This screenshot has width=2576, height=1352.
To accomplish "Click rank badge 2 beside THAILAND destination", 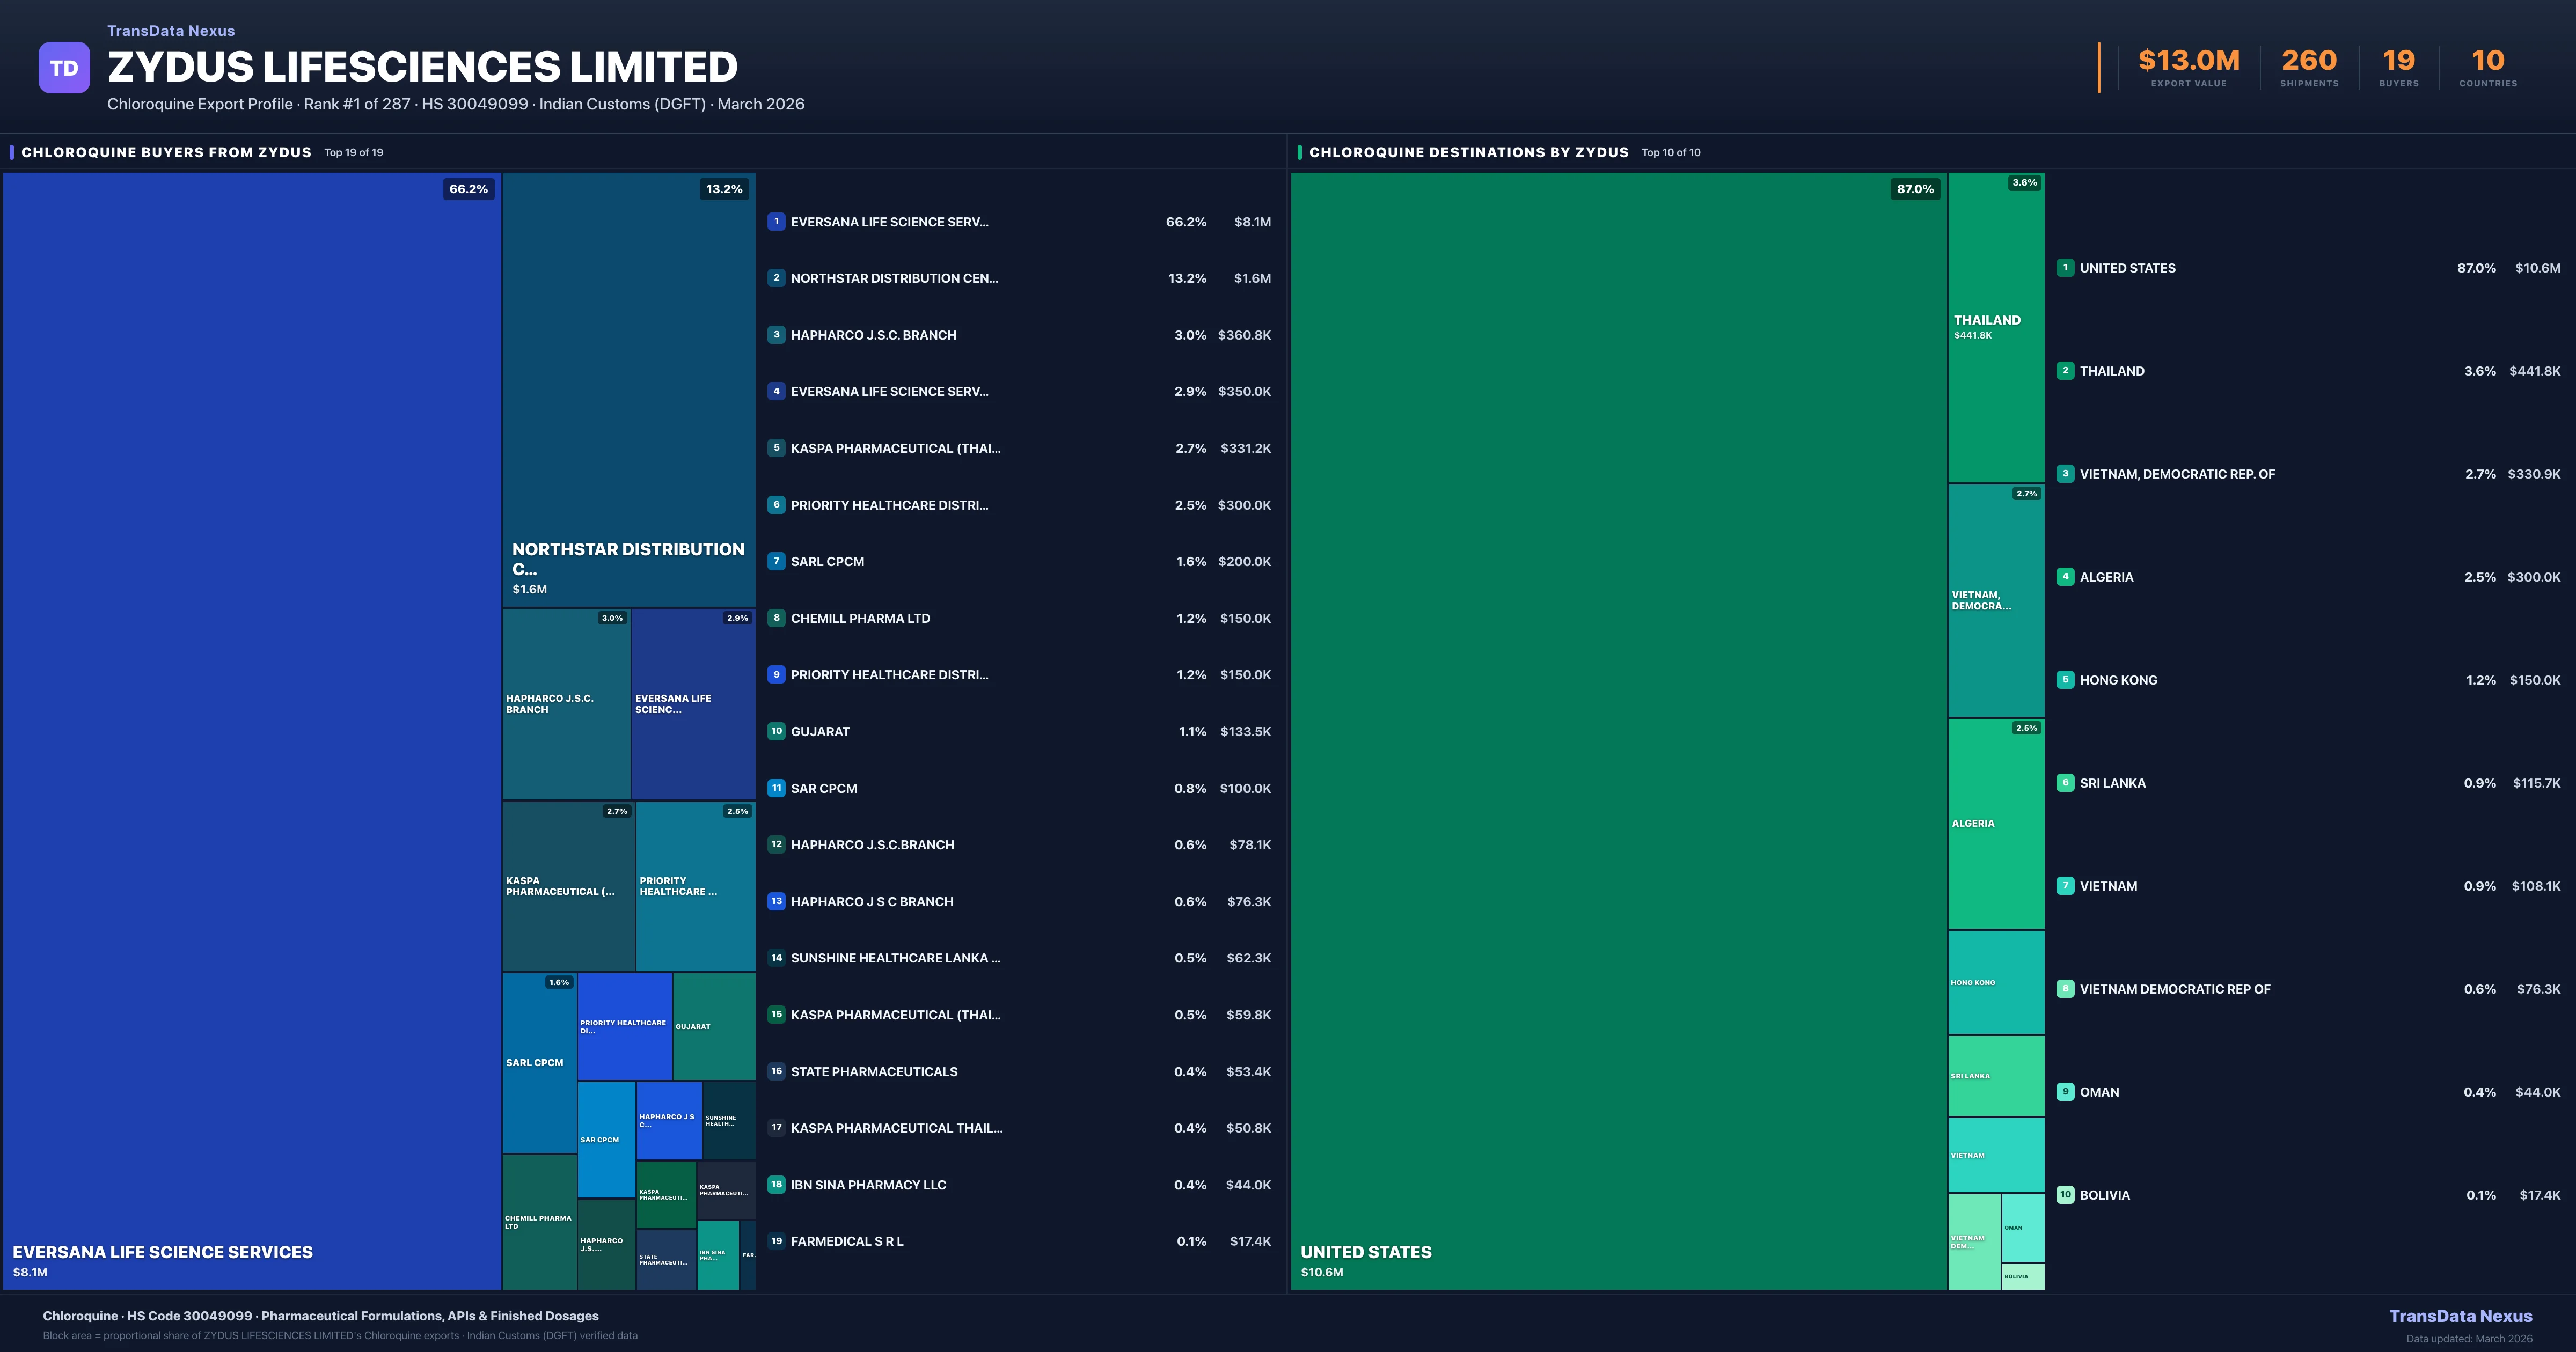I will click(2065, 371).
